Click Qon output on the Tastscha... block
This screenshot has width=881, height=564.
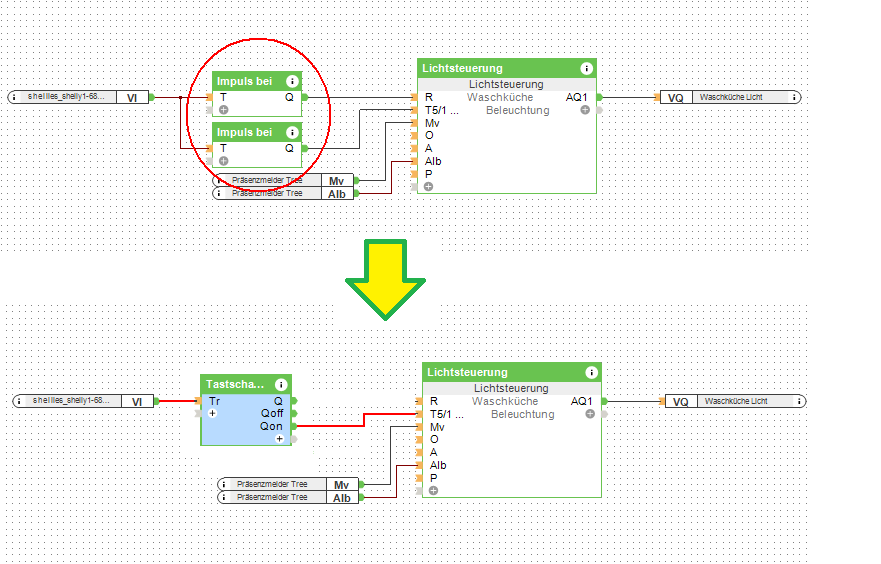[271, 426]
